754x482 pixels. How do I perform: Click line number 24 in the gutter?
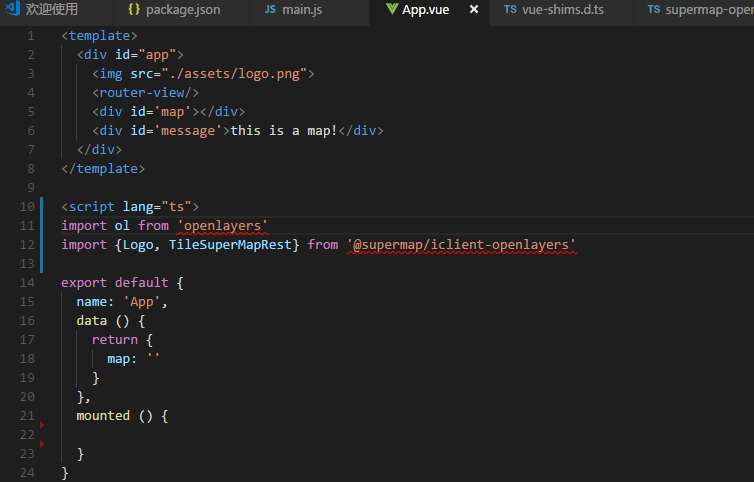tap(27, 473)
